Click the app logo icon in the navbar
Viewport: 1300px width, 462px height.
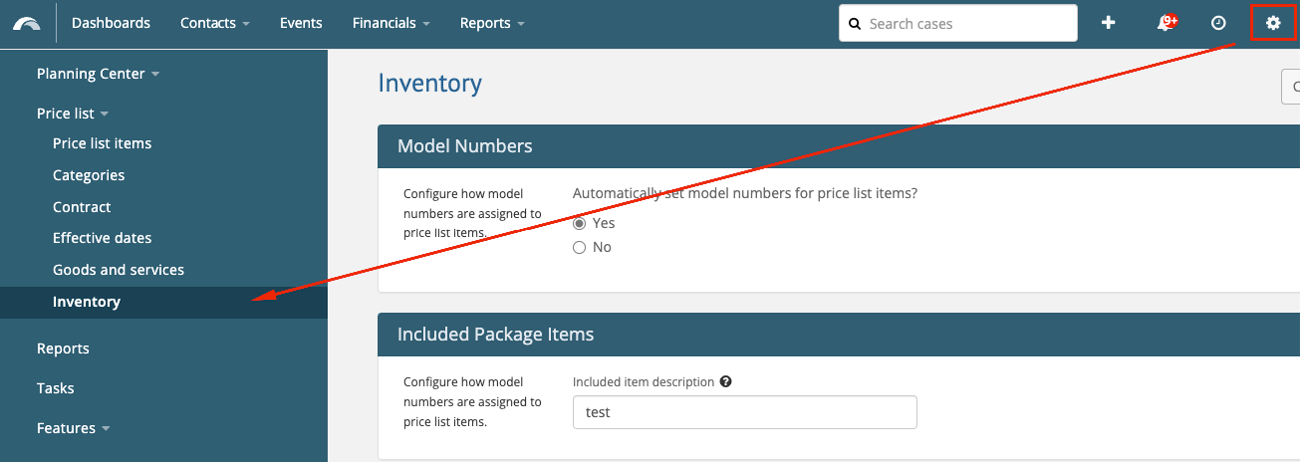[27, 23]
